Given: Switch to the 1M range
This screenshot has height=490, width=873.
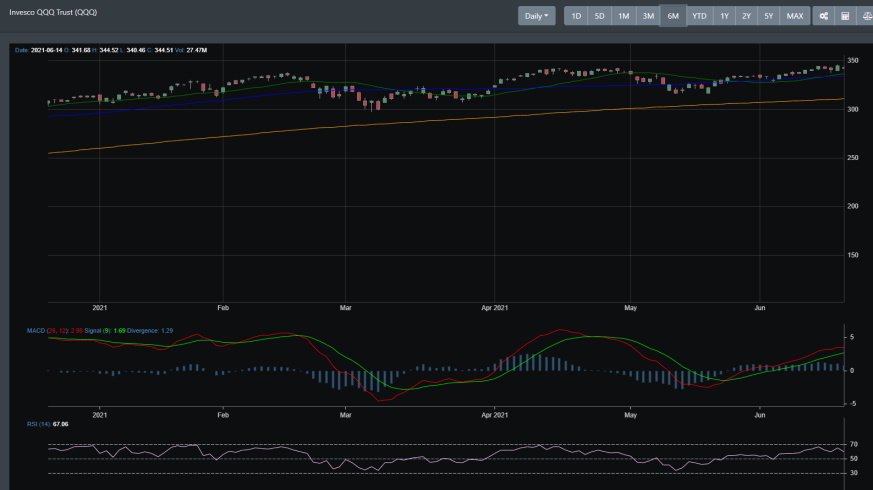Looking at the screenshot, I should click(624, 16).
